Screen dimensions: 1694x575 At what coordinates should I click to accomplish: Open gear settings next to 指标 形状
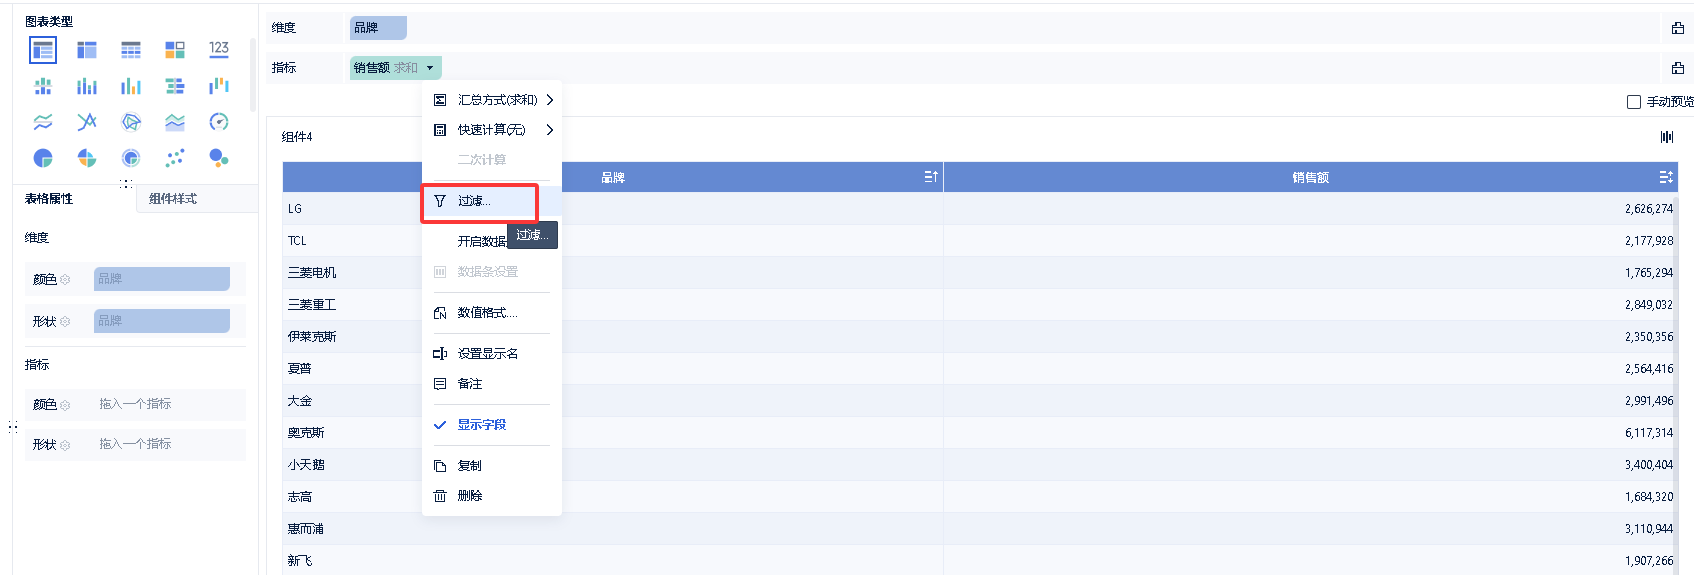coord(65,445)
